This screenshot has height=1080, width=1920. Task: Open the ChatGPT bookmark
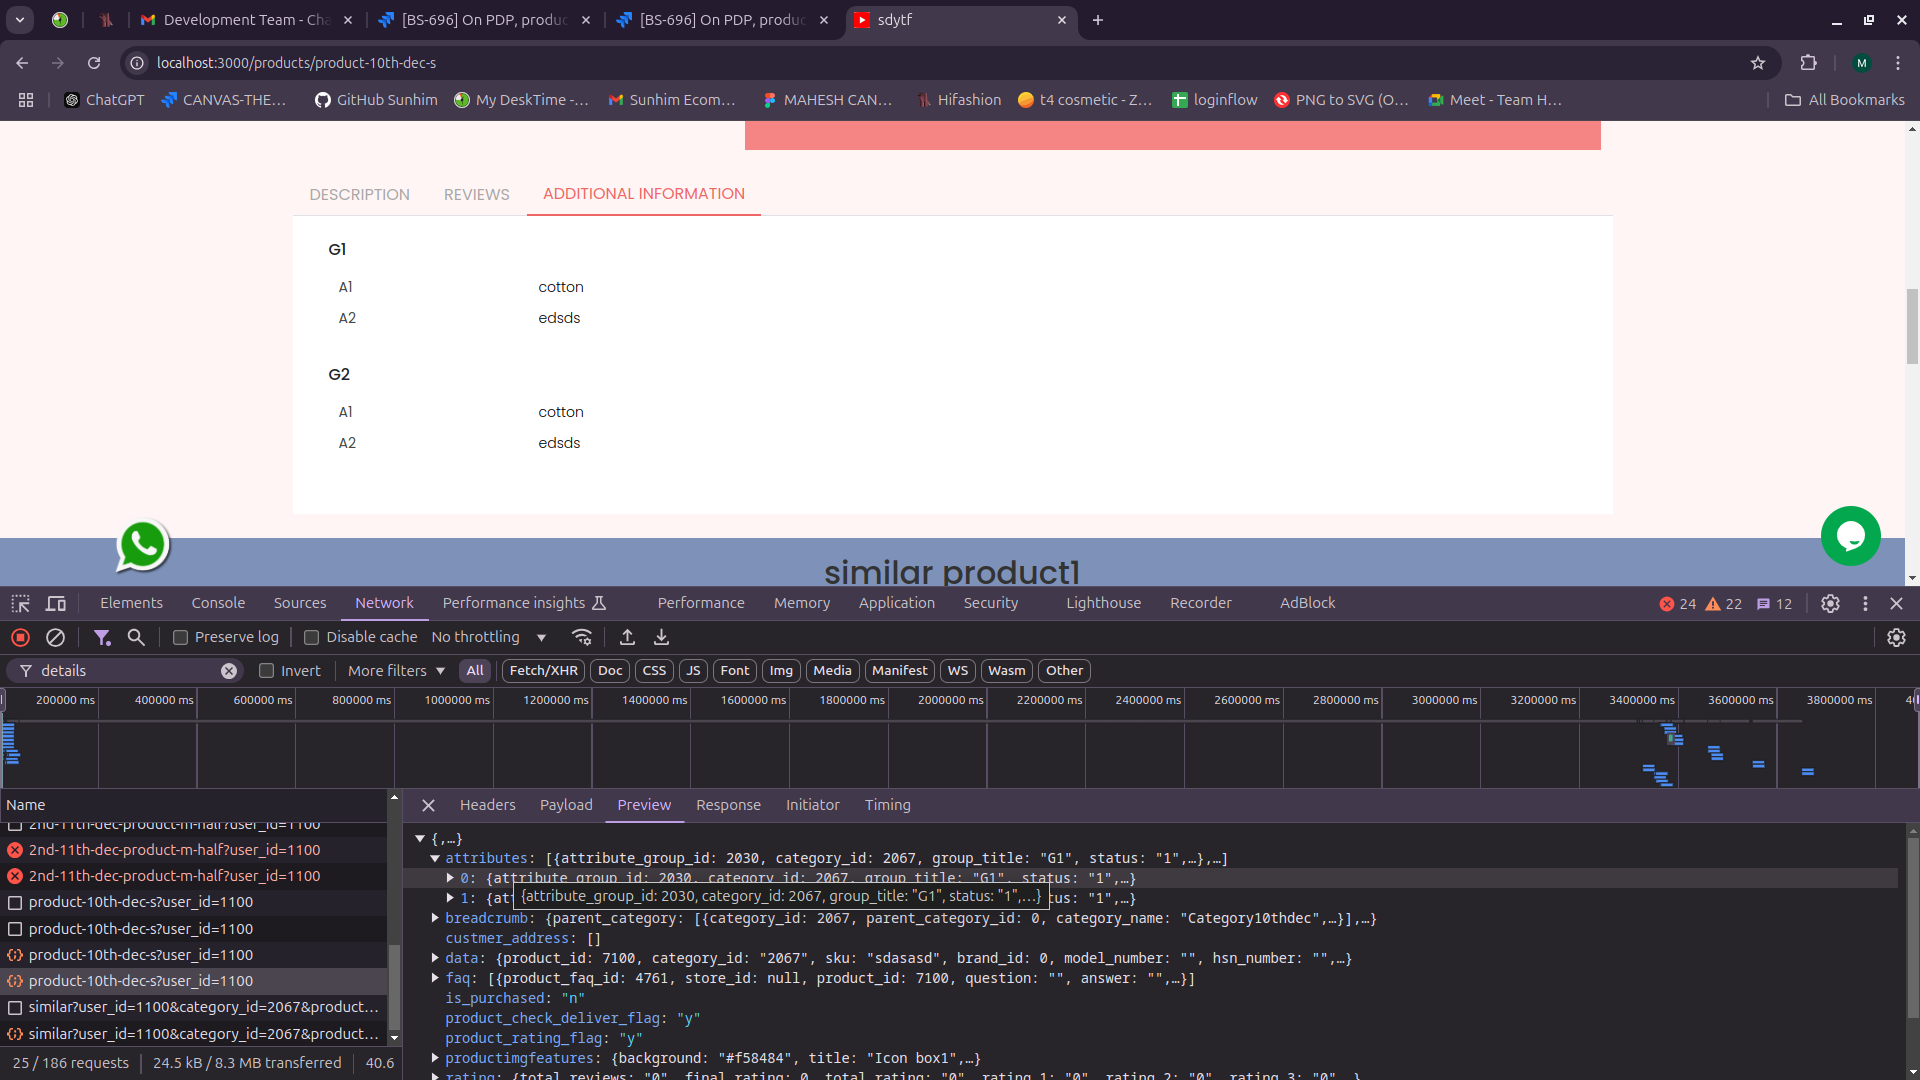(104, 100)
